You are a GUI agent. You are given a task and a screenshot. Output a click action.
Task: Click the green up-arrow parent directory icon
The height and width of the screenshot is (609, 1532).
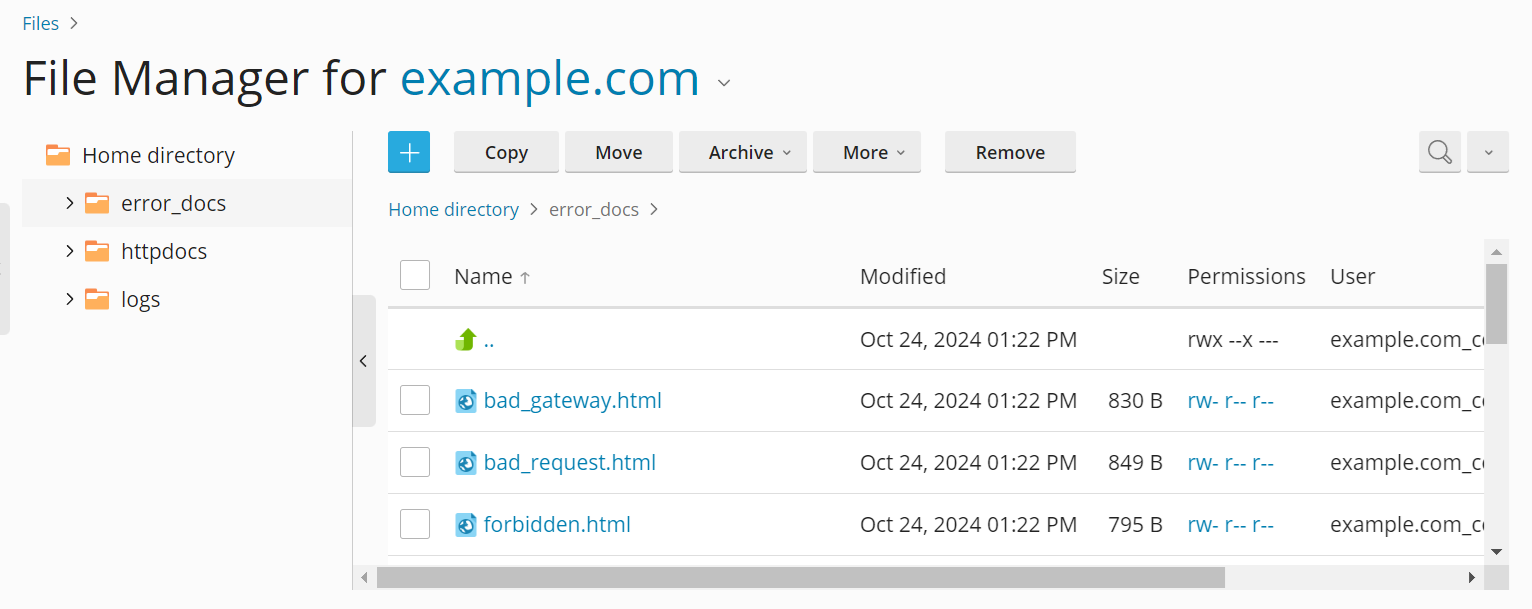[x=465, y=339]
